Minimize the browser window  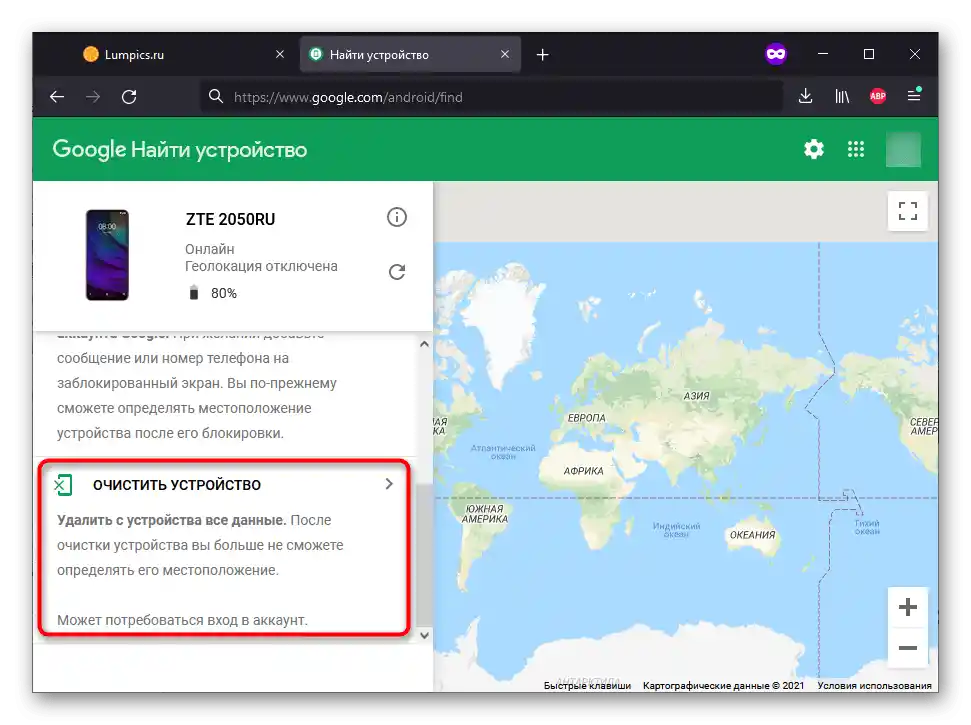coord(822,54)
